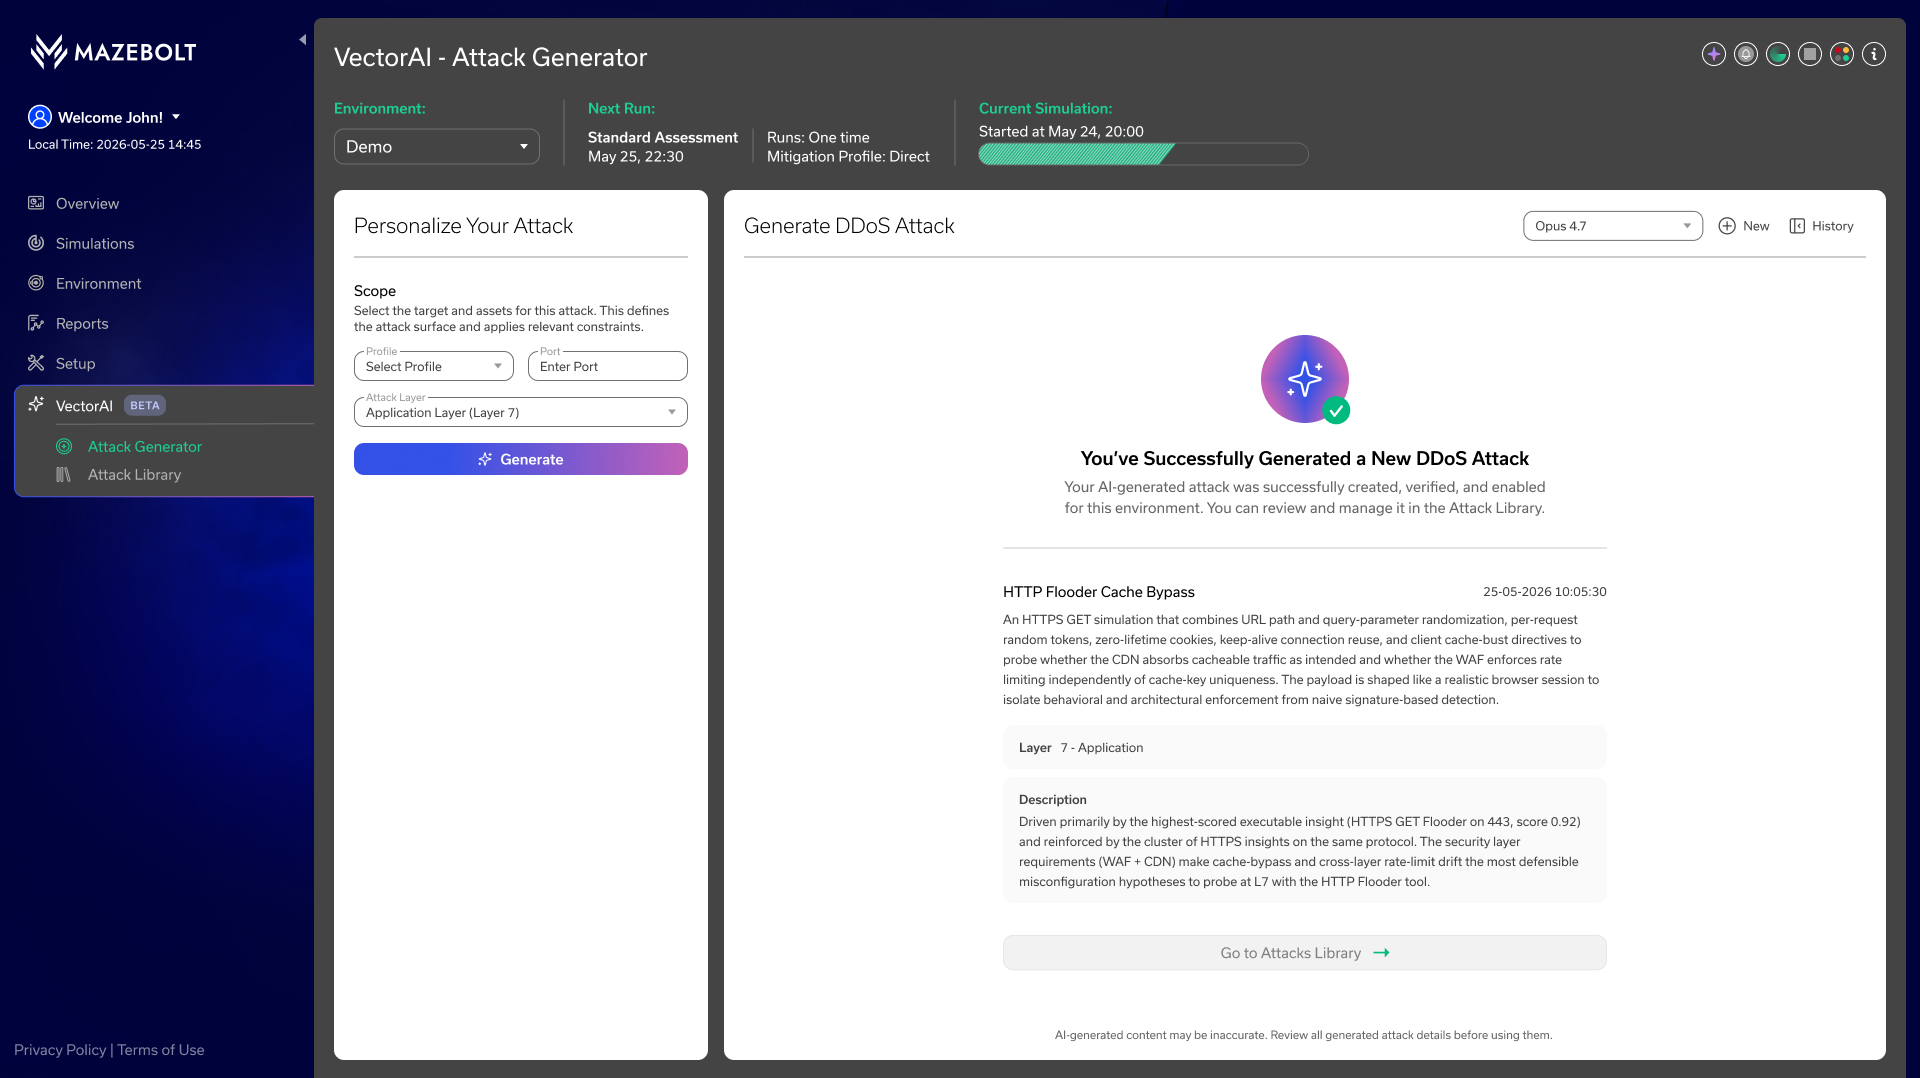Image resolution: width=1920 pixels, height=1078 pixels.
Task: Click the Reports sidebar icon
Action: point(36,323)
